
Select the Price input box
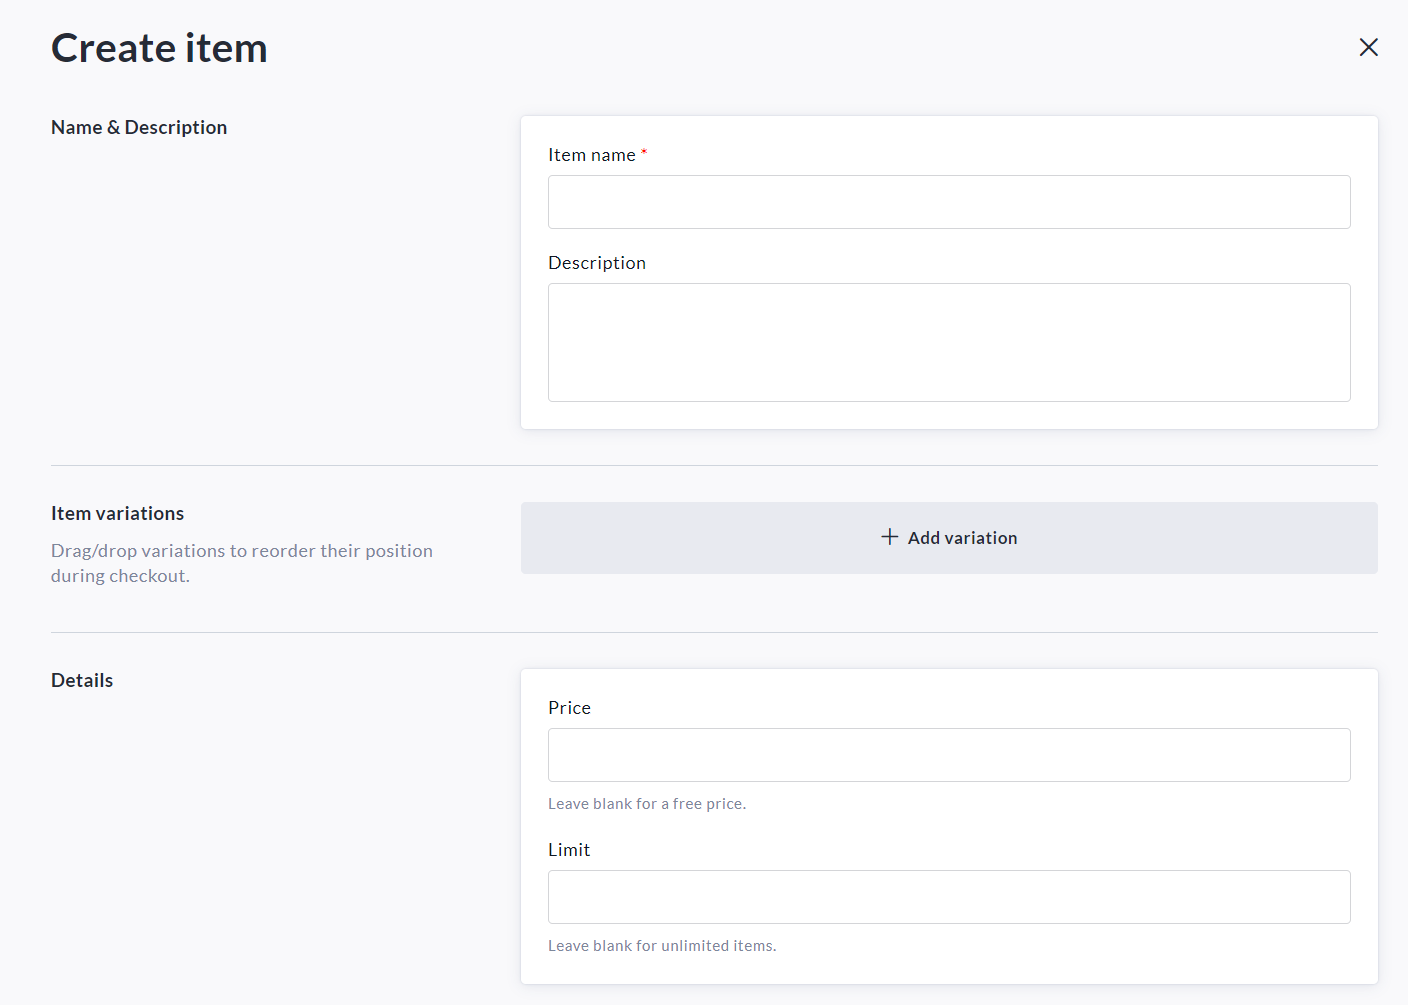coord(948,755)
